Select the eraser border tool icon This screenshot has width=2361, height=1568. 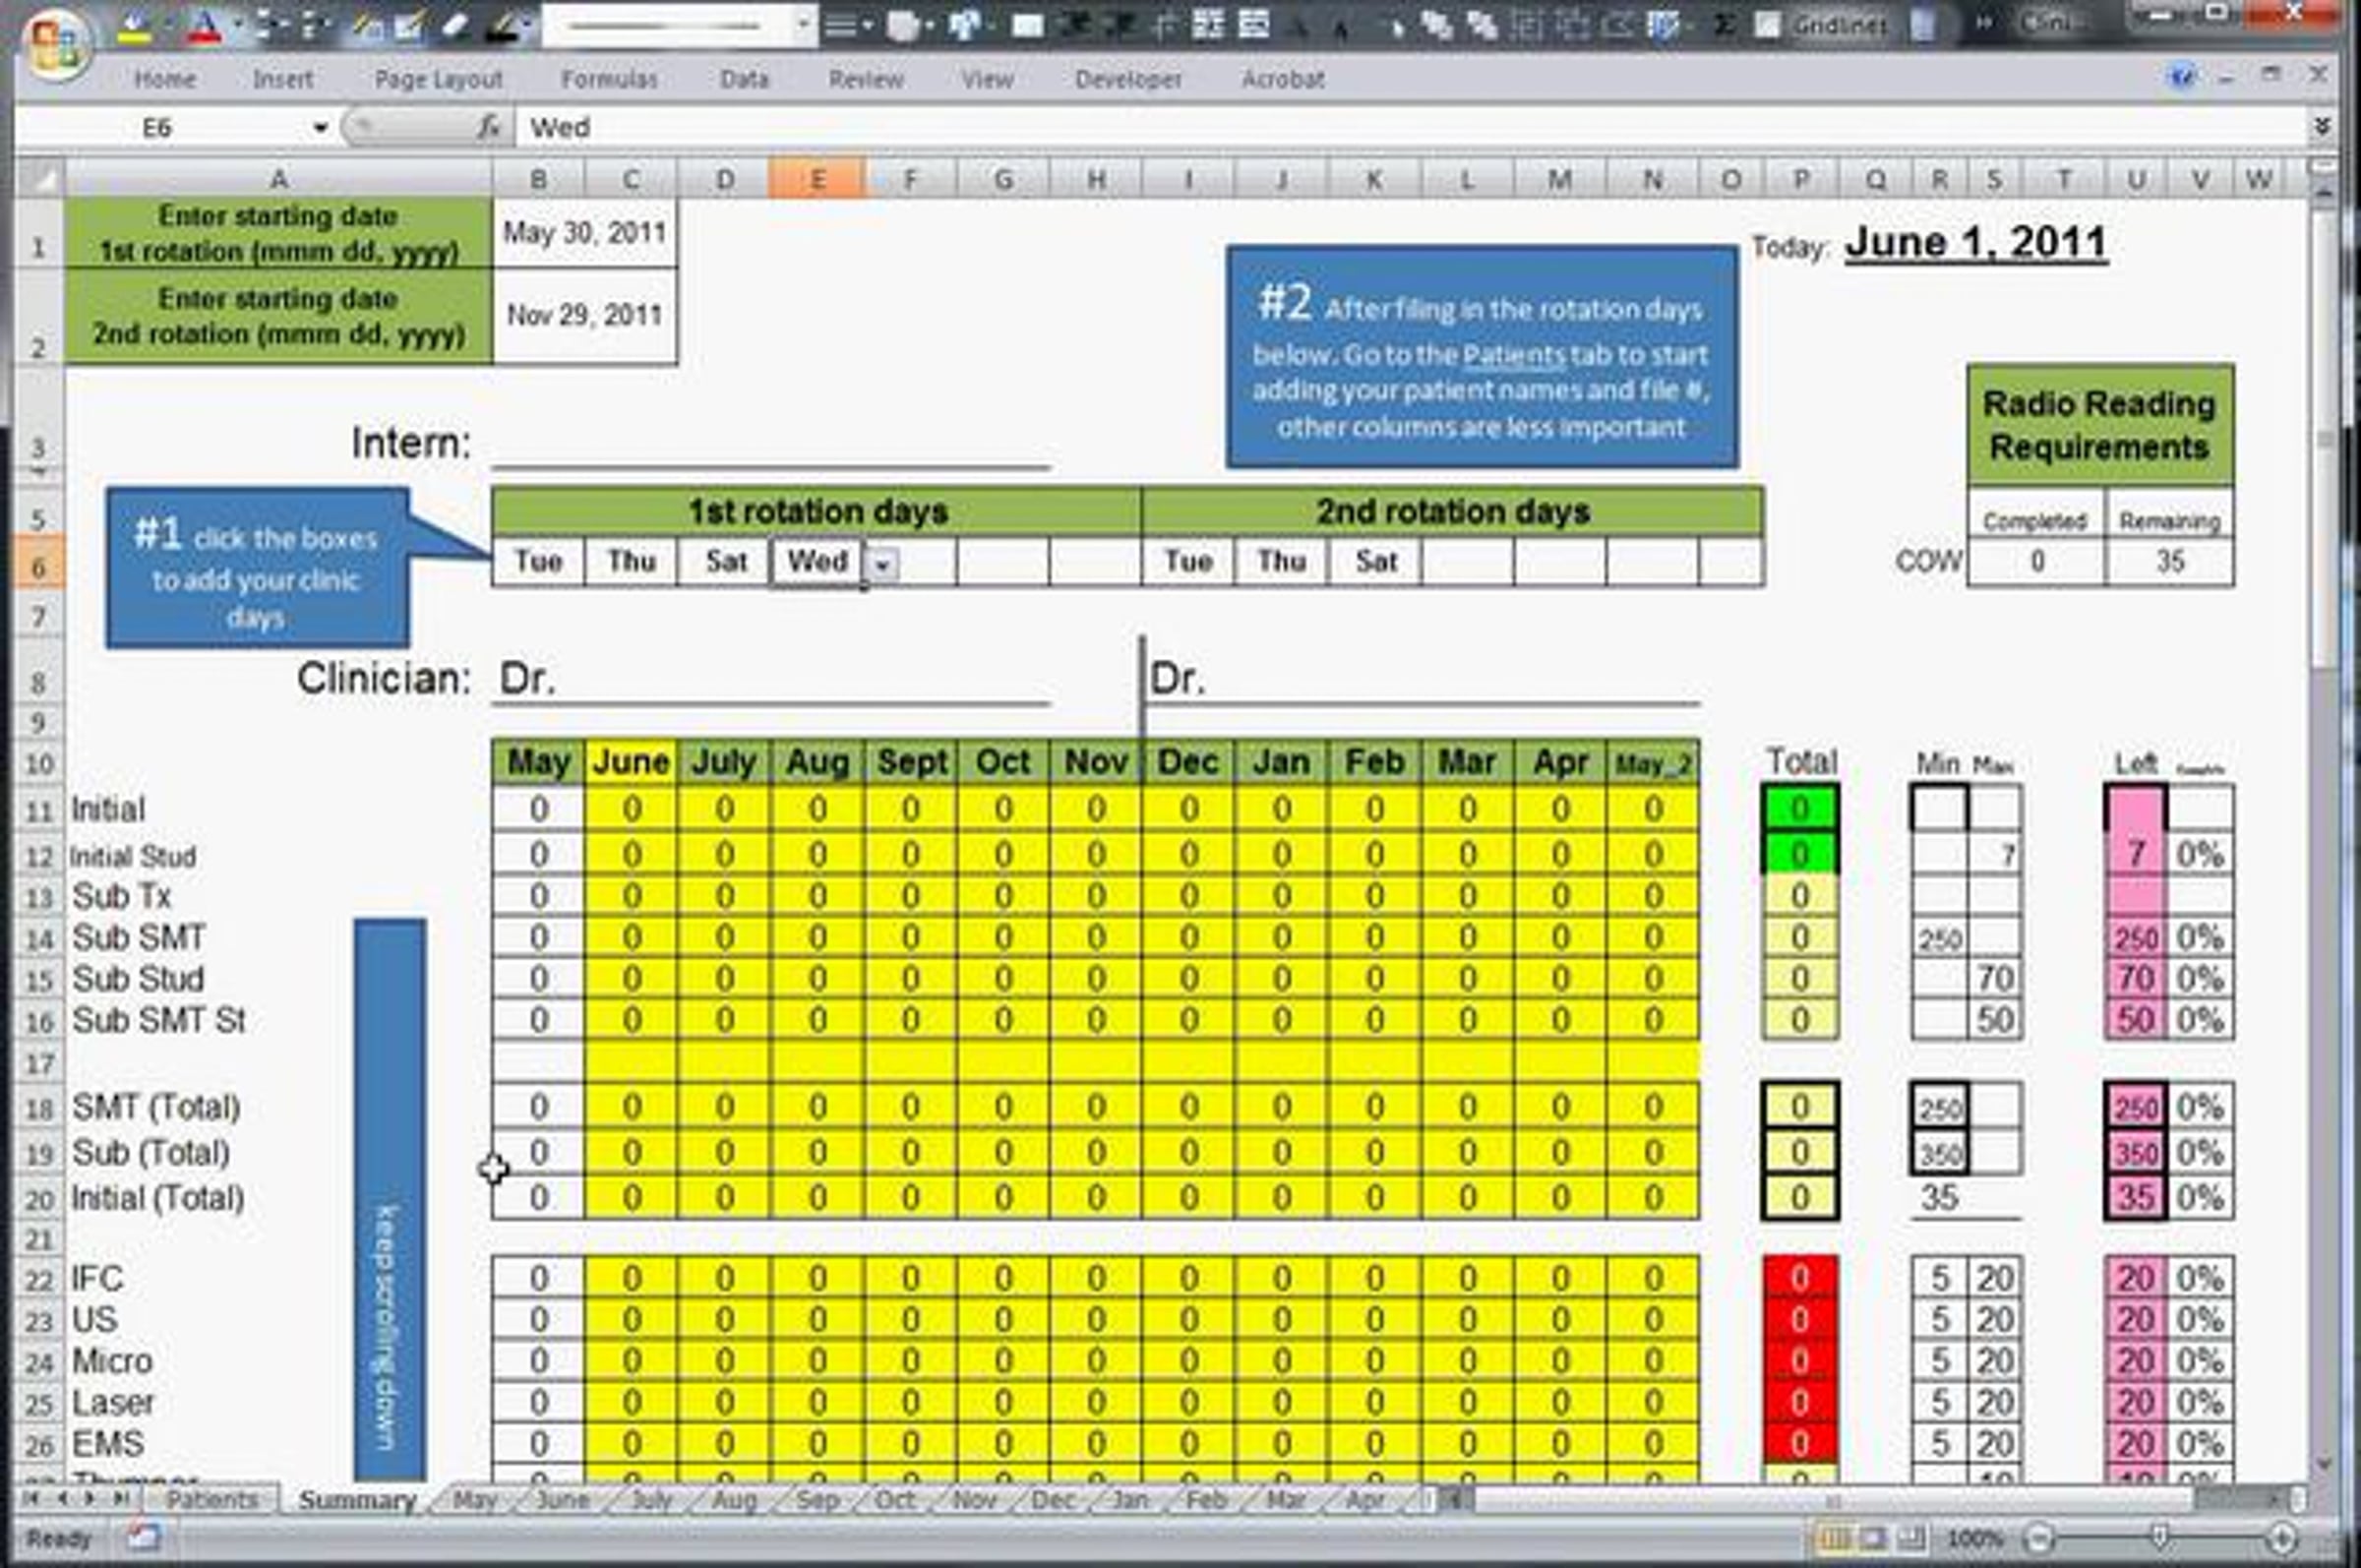(455, 26)
